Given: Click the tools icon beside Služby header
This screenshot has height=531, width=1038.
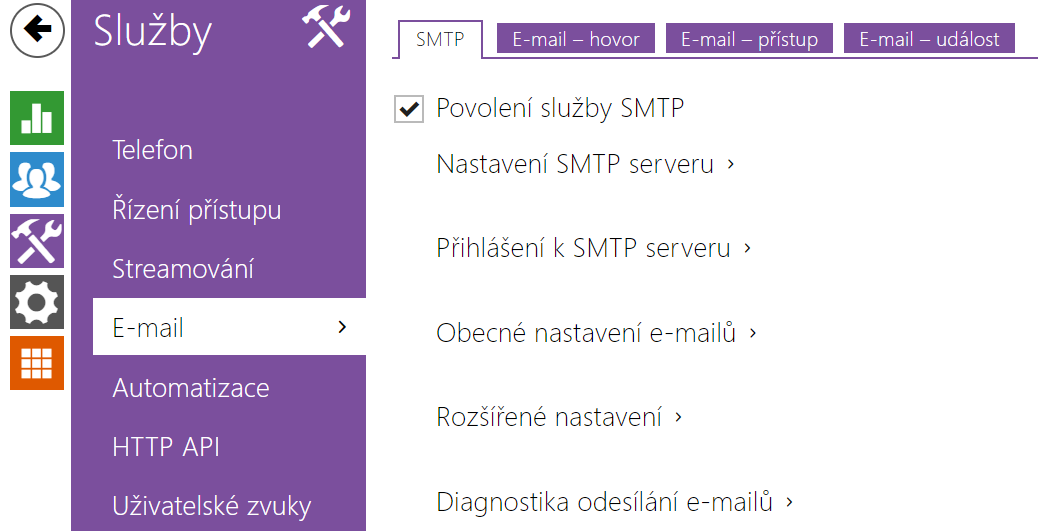Looking at the screenshot, I should [326, 26].
